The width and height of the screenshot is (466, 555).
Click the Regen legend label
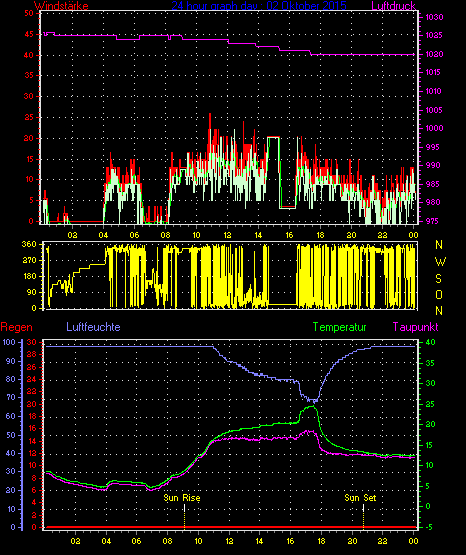[x=16, y=327]
